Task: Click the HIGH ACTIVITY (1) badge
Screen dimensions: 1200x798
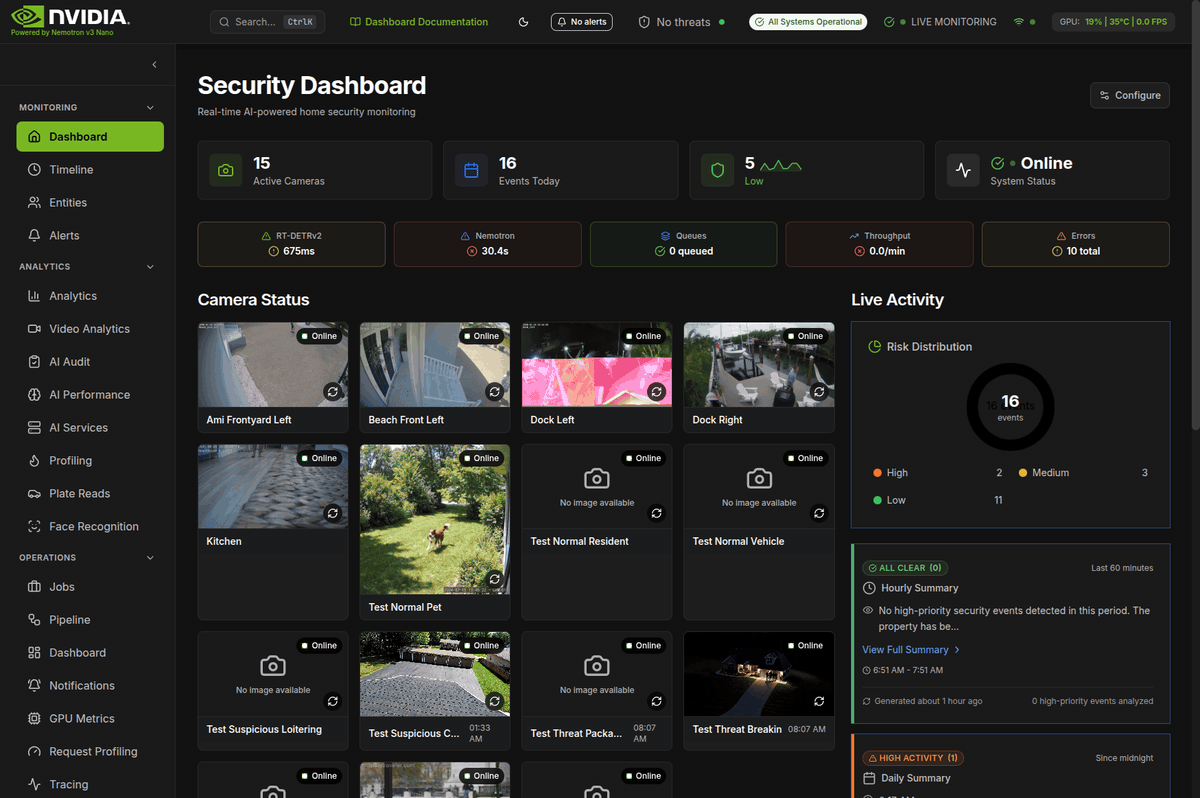Action: click(x=912, y=758)
